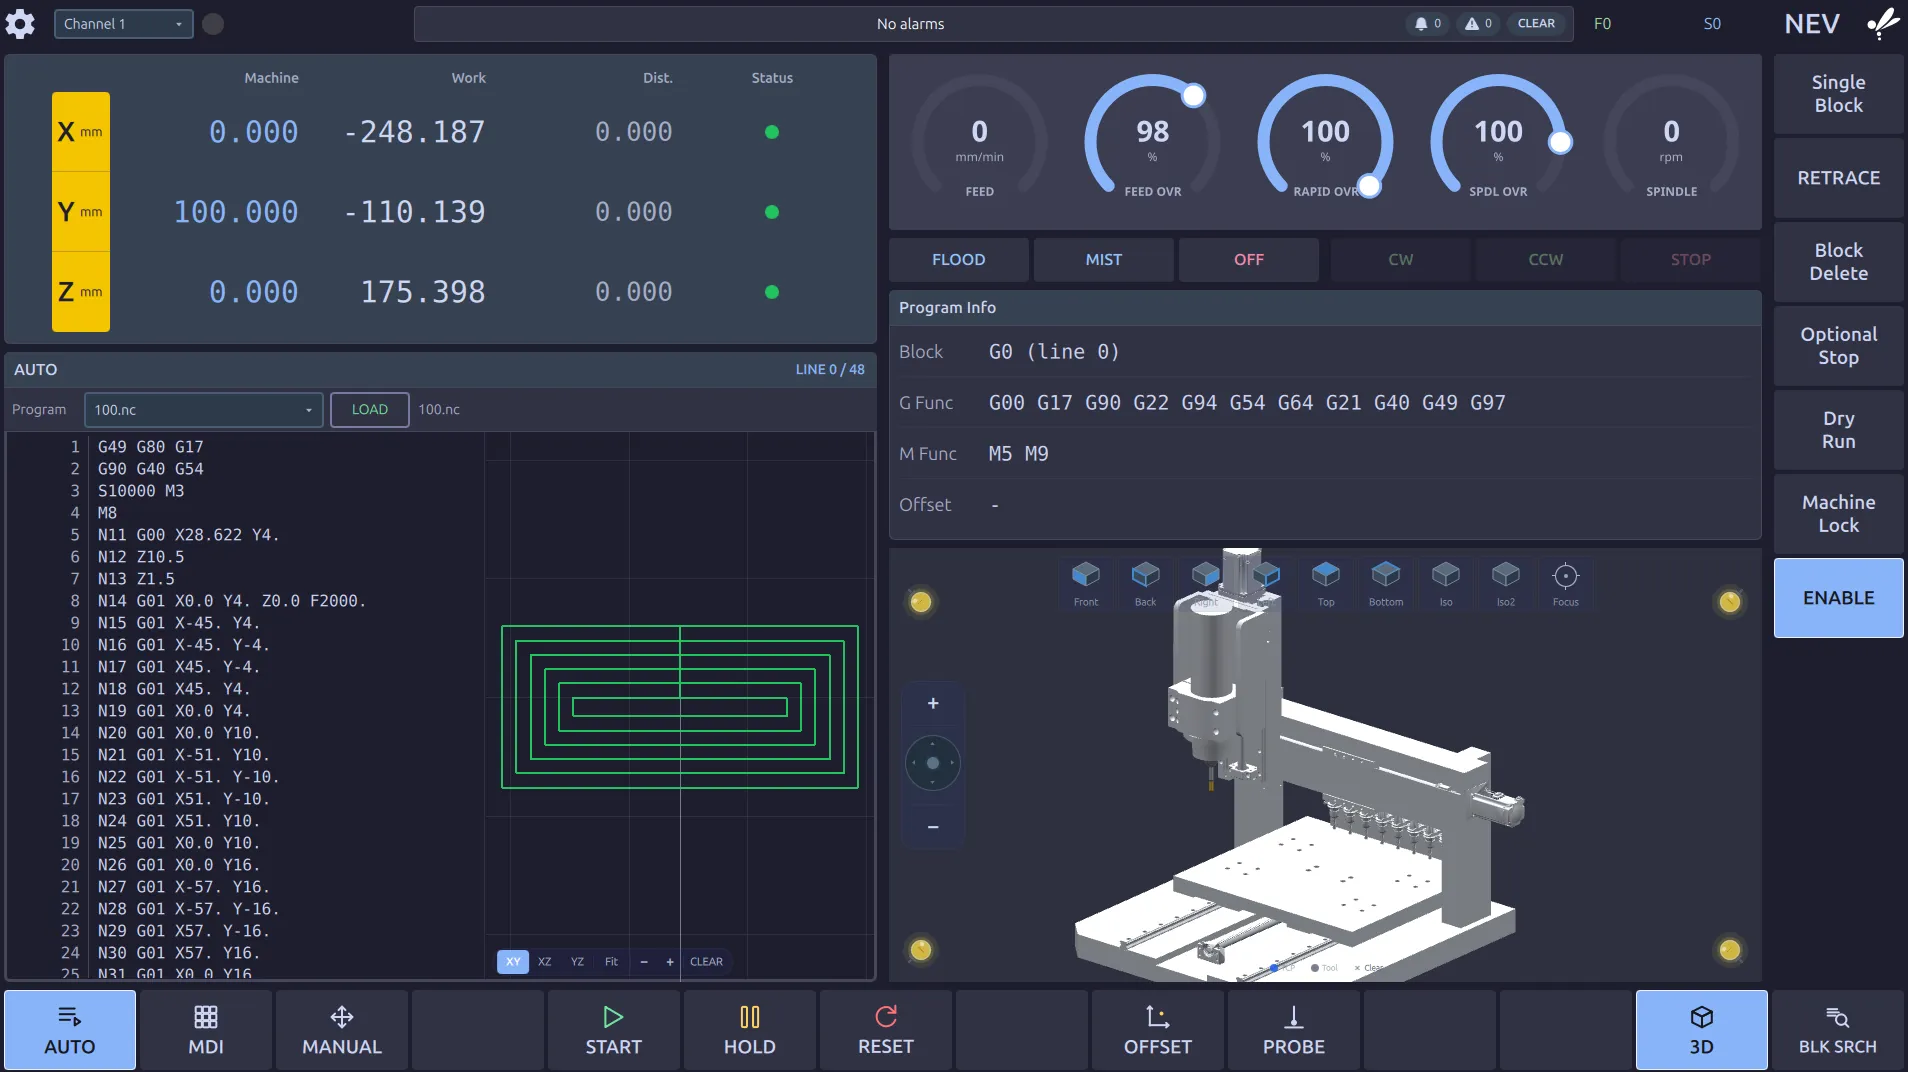Viewport: 1908px width, 1072px height.
Task: Zoom out toolpath preview with minus
Action: coord(644,962)
